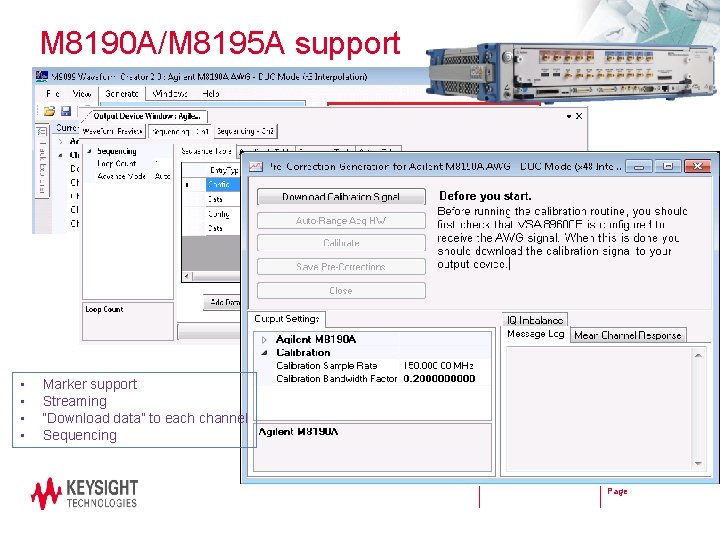The width and height of the screenshot is (720, 540).
Task: Click the sequence table left scroll arrow
Action: click(x=186, y=276)
